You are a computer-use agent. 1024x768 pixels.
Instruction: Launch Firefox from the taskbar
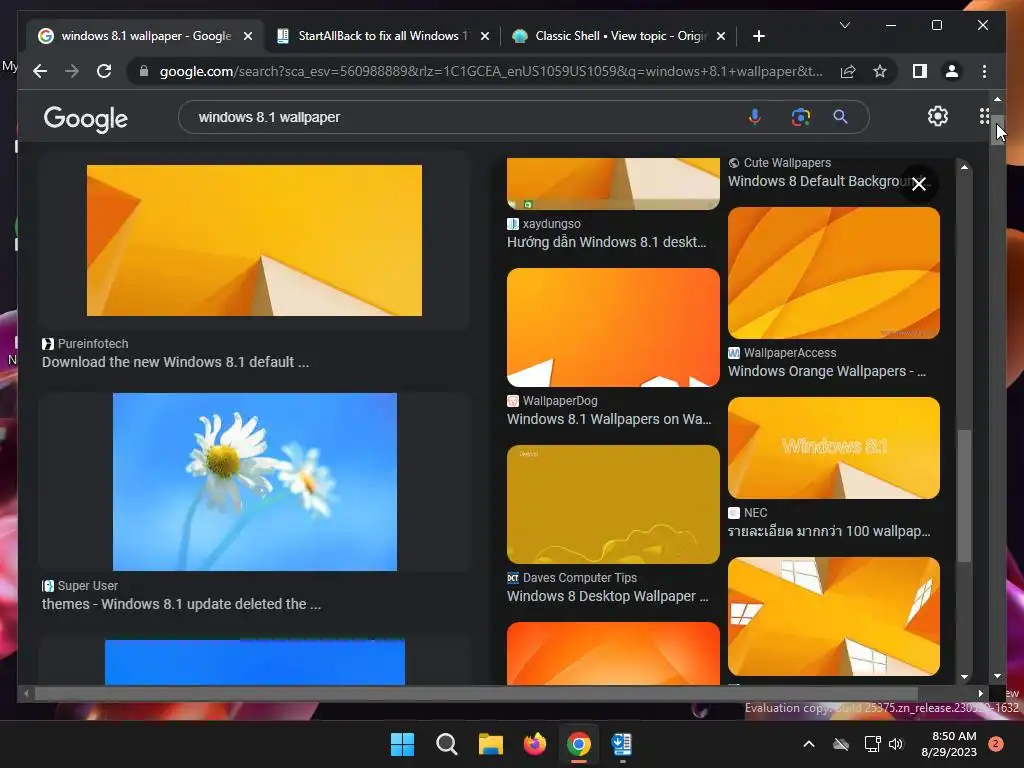click(535, 744)
